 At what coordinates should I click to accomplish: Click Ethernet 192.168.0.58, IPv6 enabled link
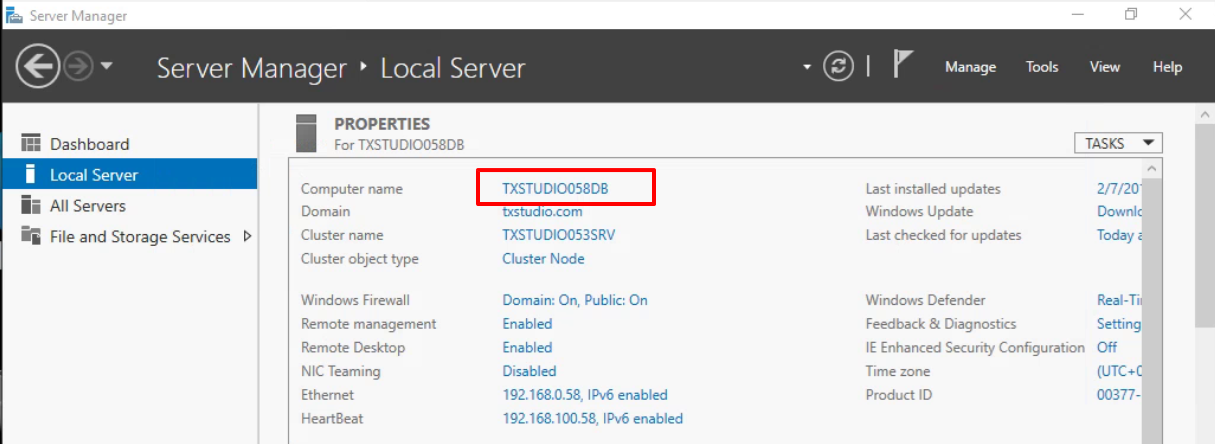[585, 395]
